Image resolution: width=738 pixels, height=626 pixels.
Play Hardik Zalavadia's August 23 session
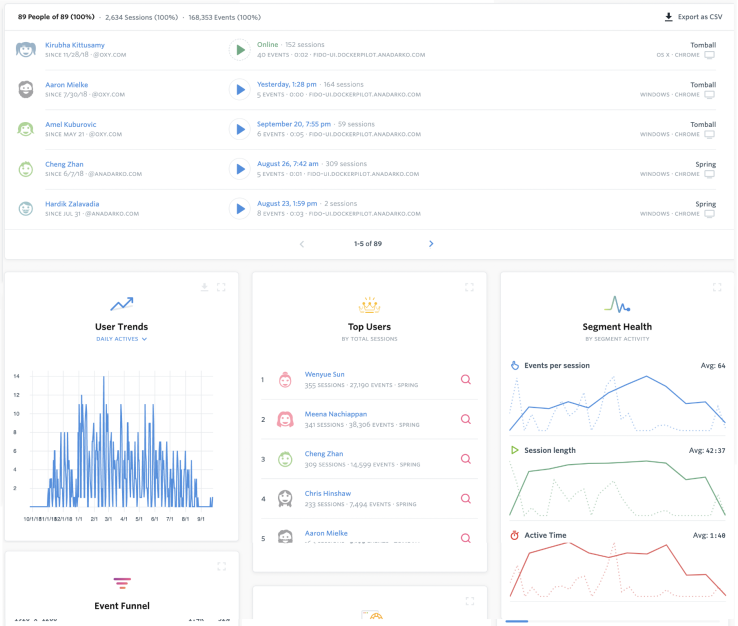click(240, 209)
